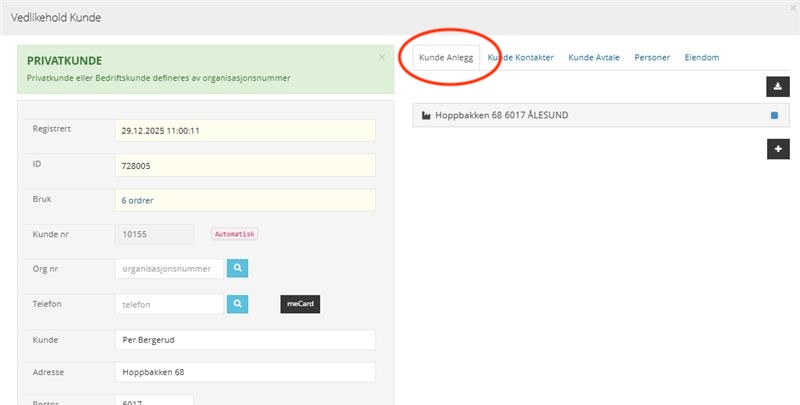This screenshot has width=800, height=405.
Task: Click the Adresse field showing Hoppbakken 68
Action: (x=244, y=372)
